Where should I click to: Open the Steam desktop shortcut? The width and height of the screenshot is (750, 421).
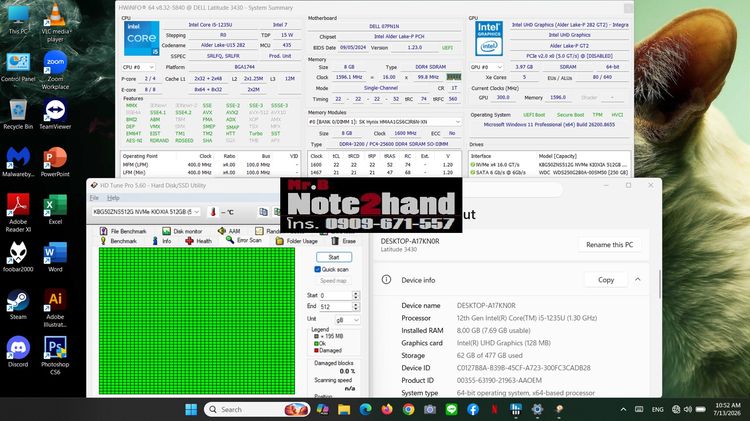(x=18, y=305)
